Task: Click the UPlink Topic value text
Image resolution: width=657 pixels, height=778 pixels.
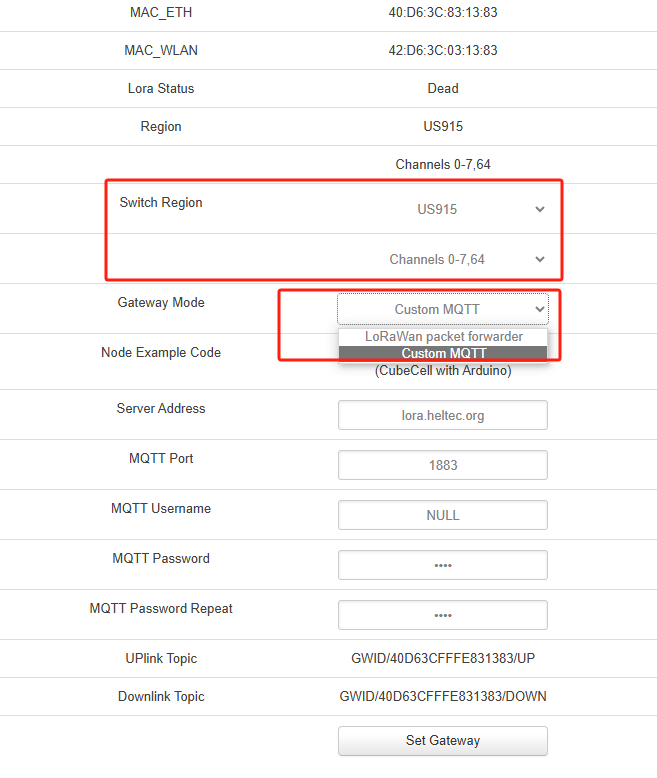Action: pyautogui.click(x=442, y=658)
